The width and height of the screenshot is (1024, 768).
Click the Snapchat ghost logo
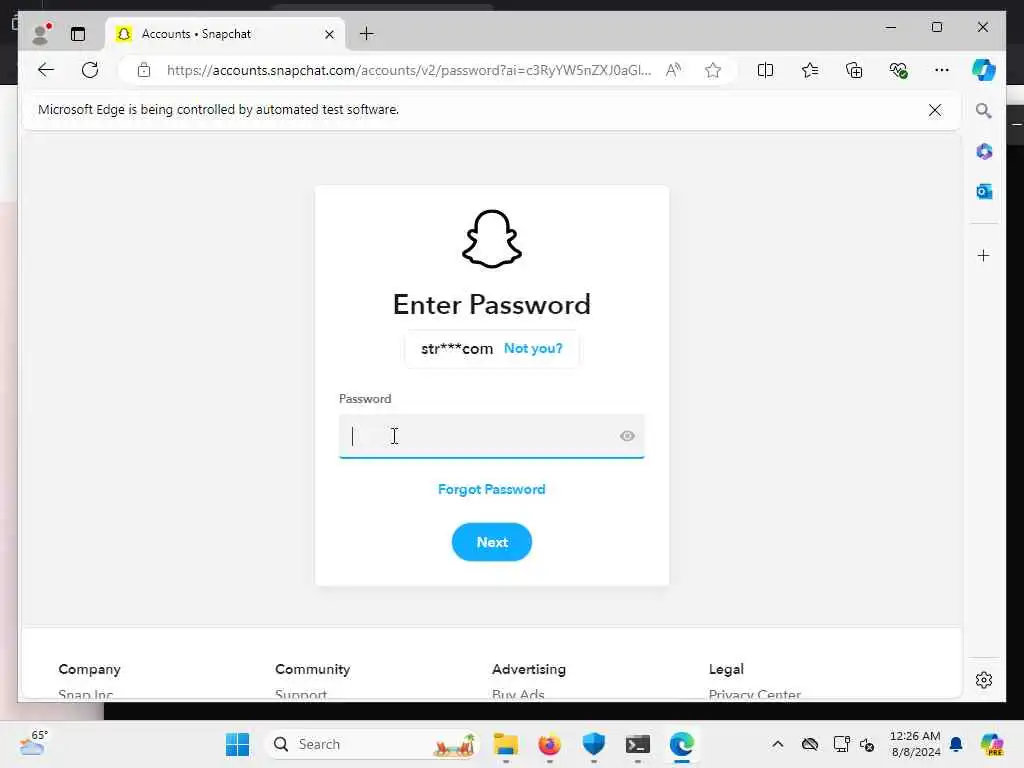492,239
